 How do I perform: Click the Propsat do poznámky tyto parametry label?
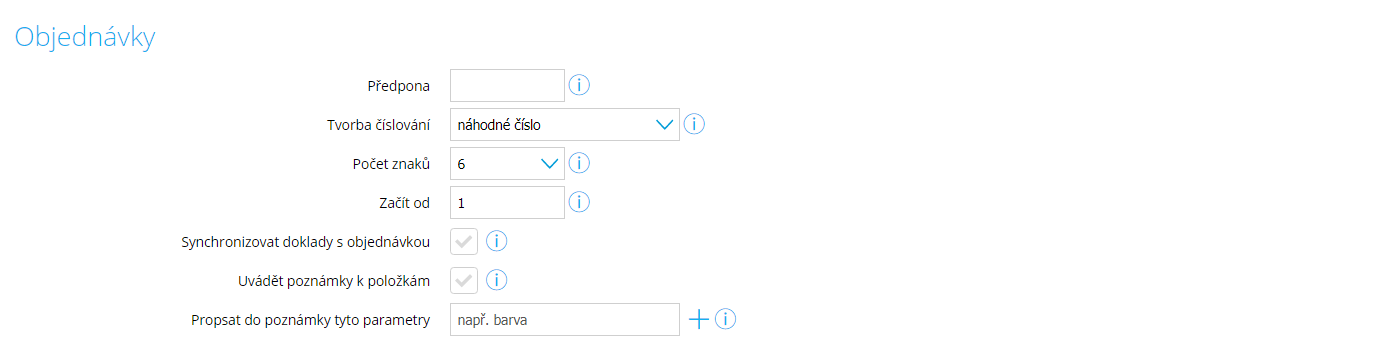(310, 320)
